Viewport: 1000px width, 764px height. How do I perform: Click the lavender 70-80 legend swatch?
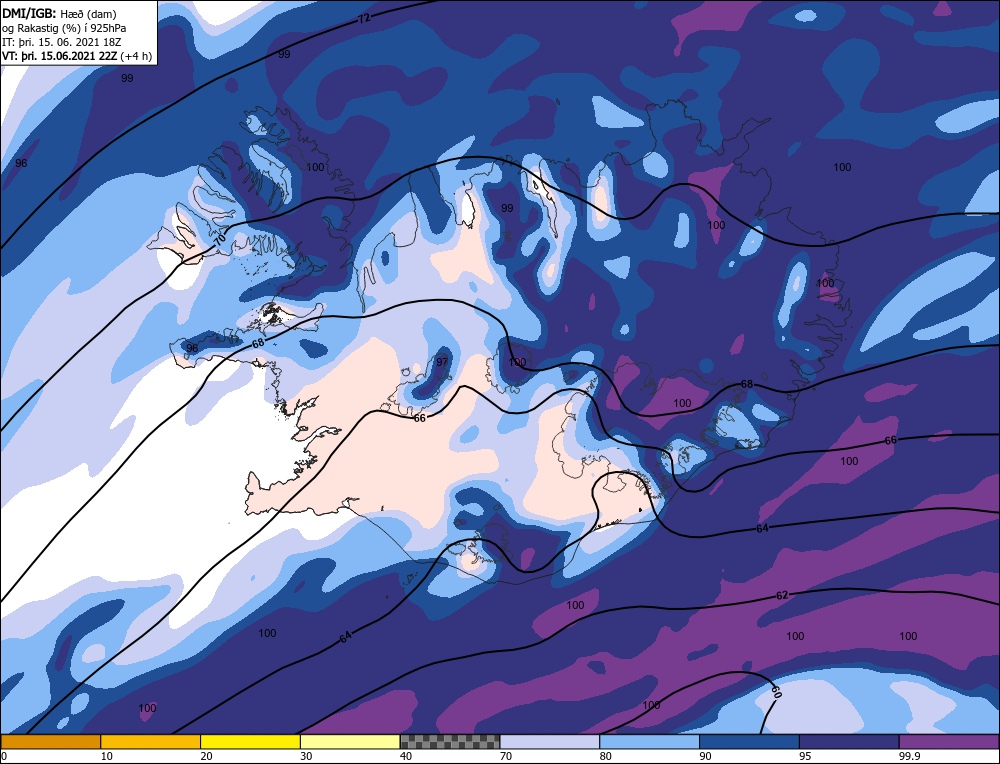[x=550, y=741]
